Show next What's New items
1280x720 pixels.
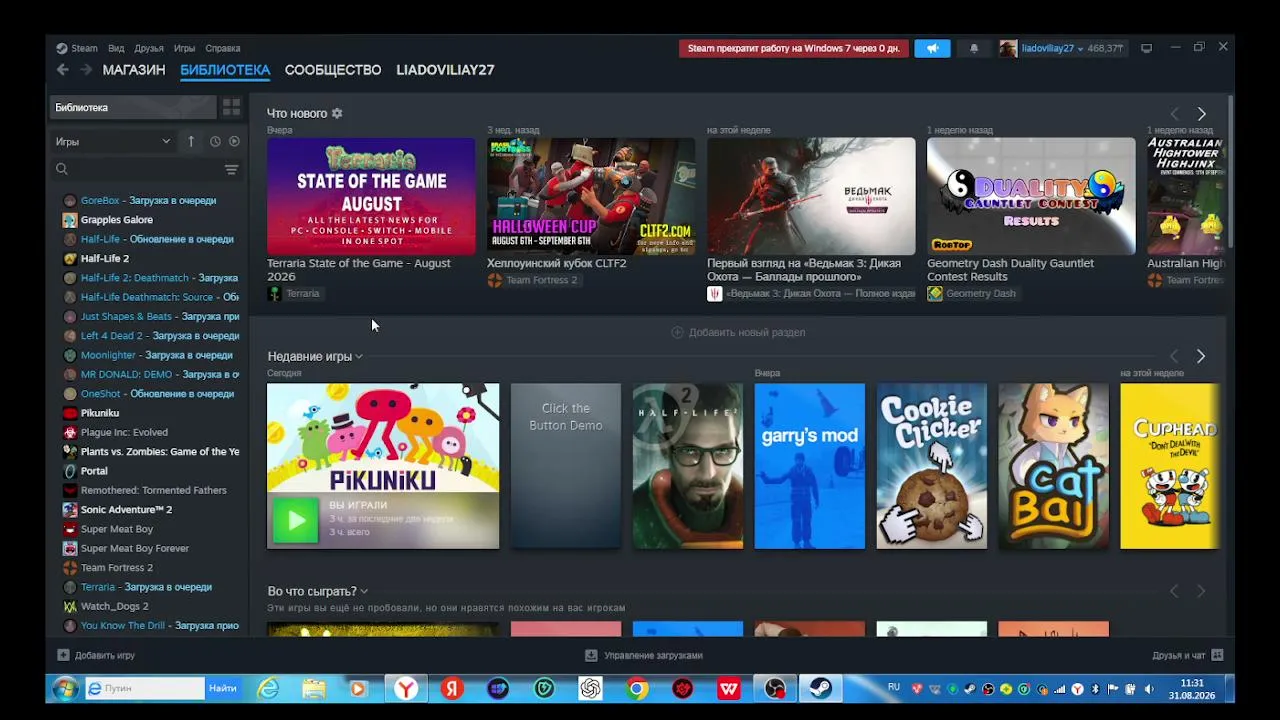[1201, 114]
